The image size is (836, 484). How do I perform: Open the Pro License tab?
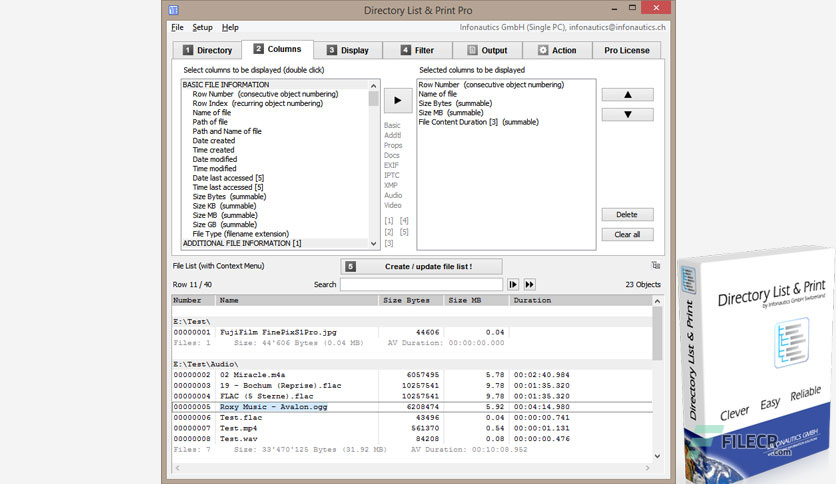tap(626, 50)
